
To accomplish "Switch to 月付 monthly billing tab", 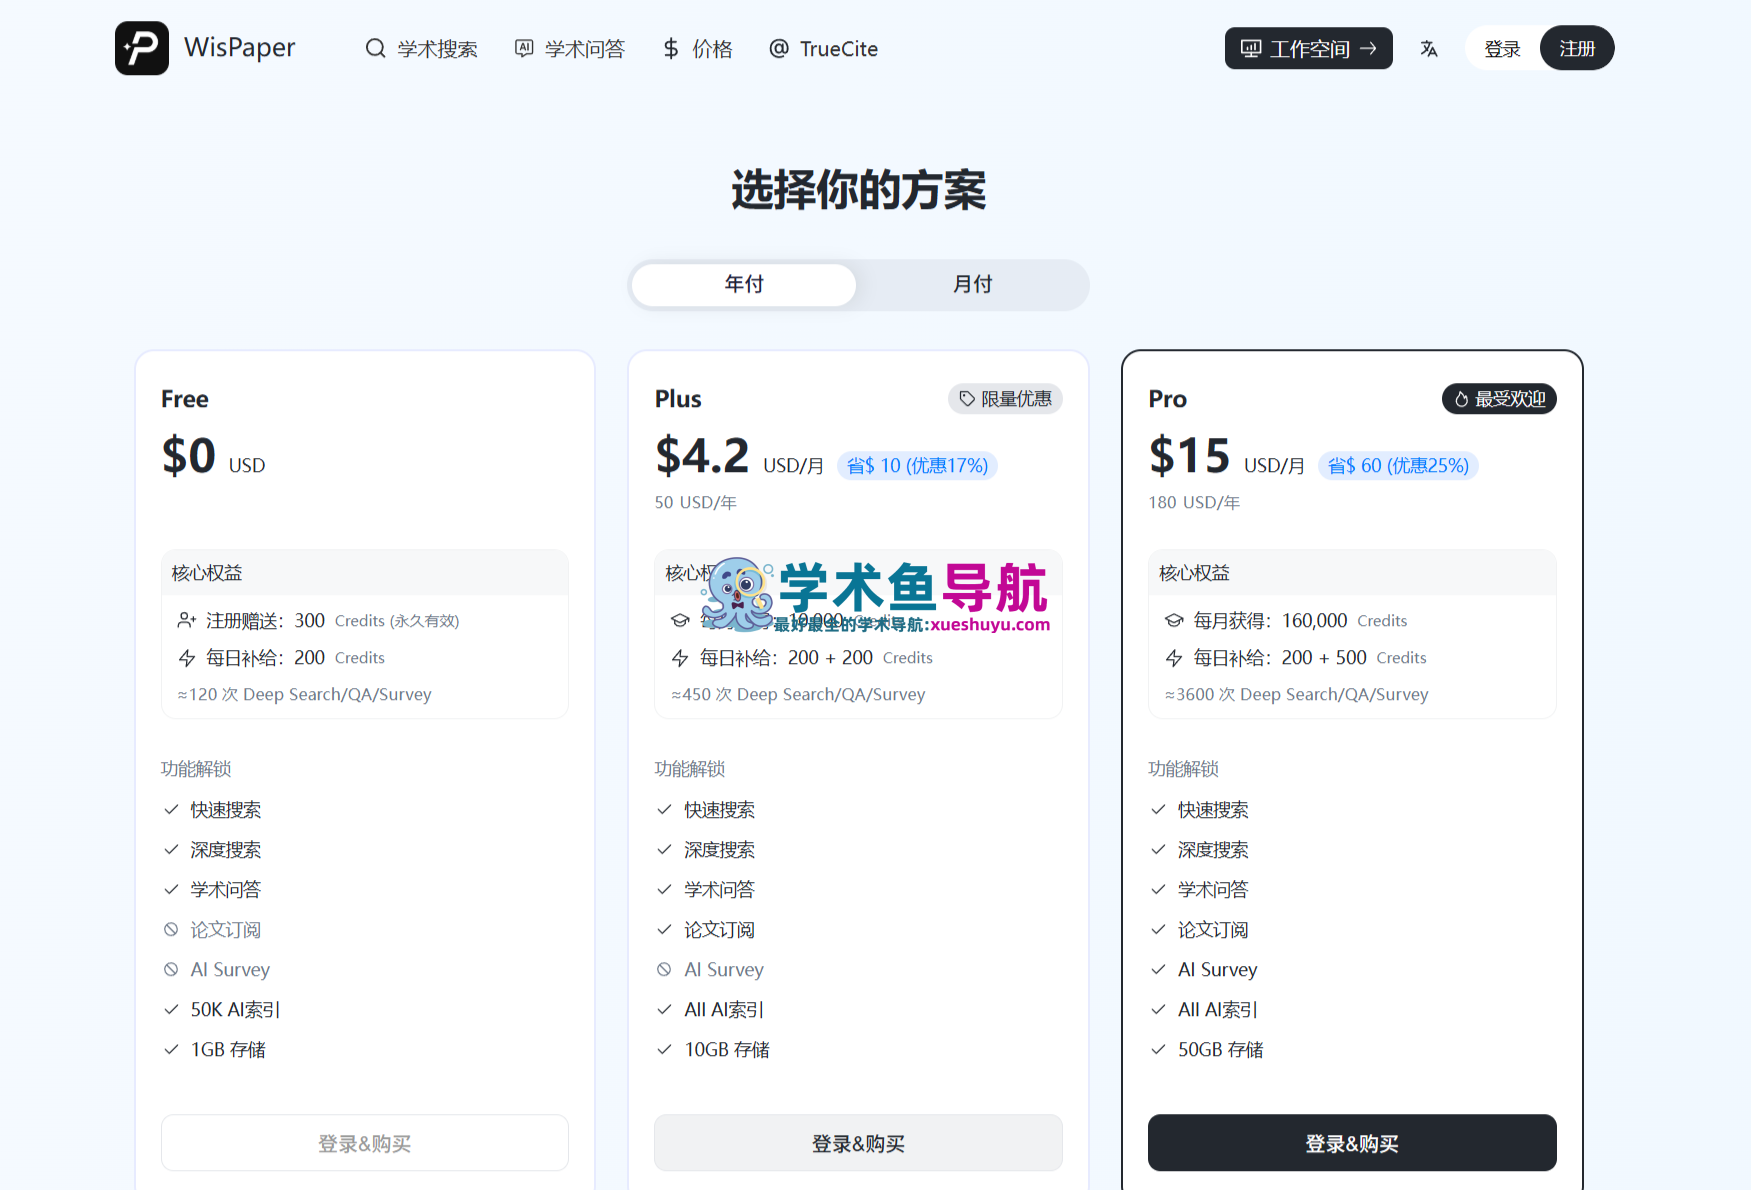I will coord(972,284).
